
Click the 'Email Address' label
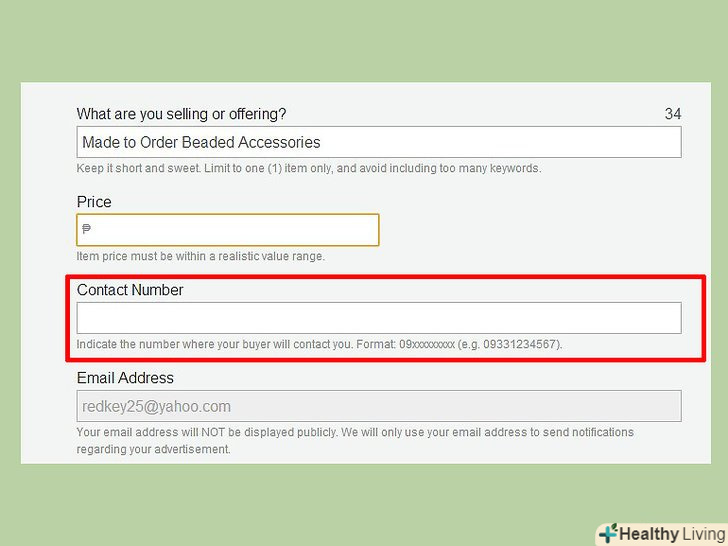pos(125,378)
